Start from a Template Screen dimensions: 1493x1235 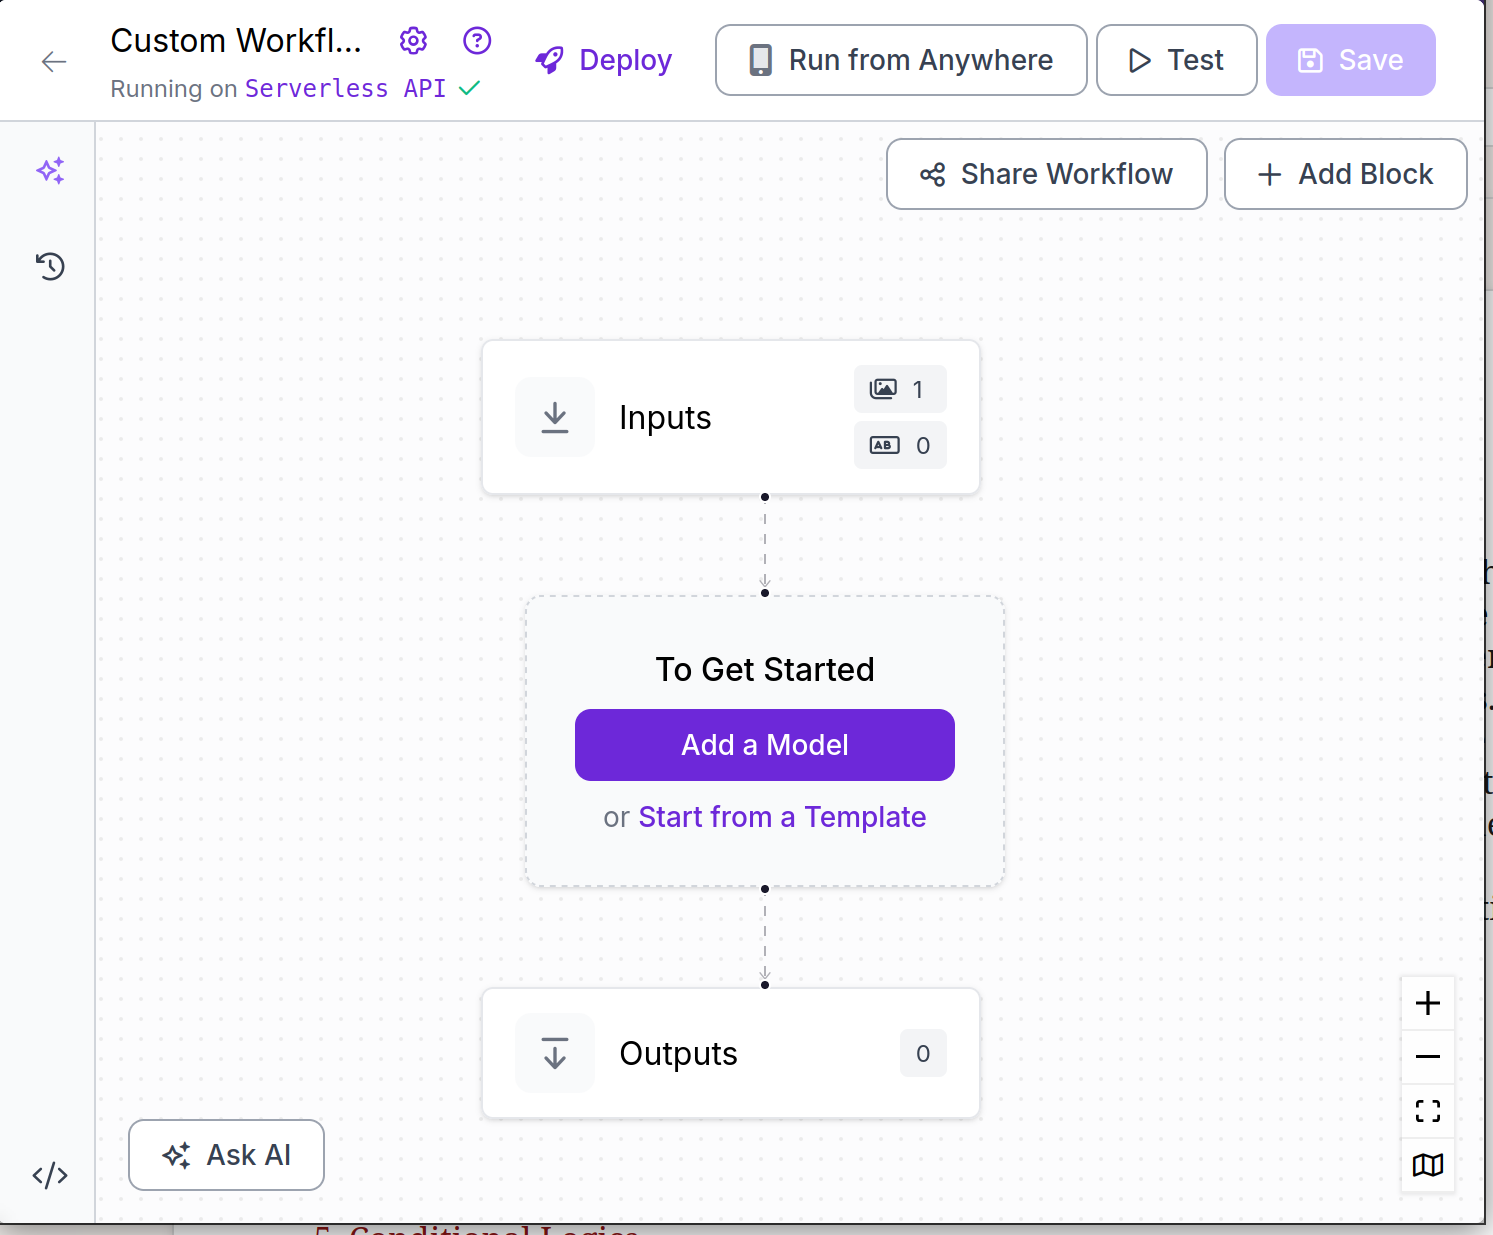[782, 817]
